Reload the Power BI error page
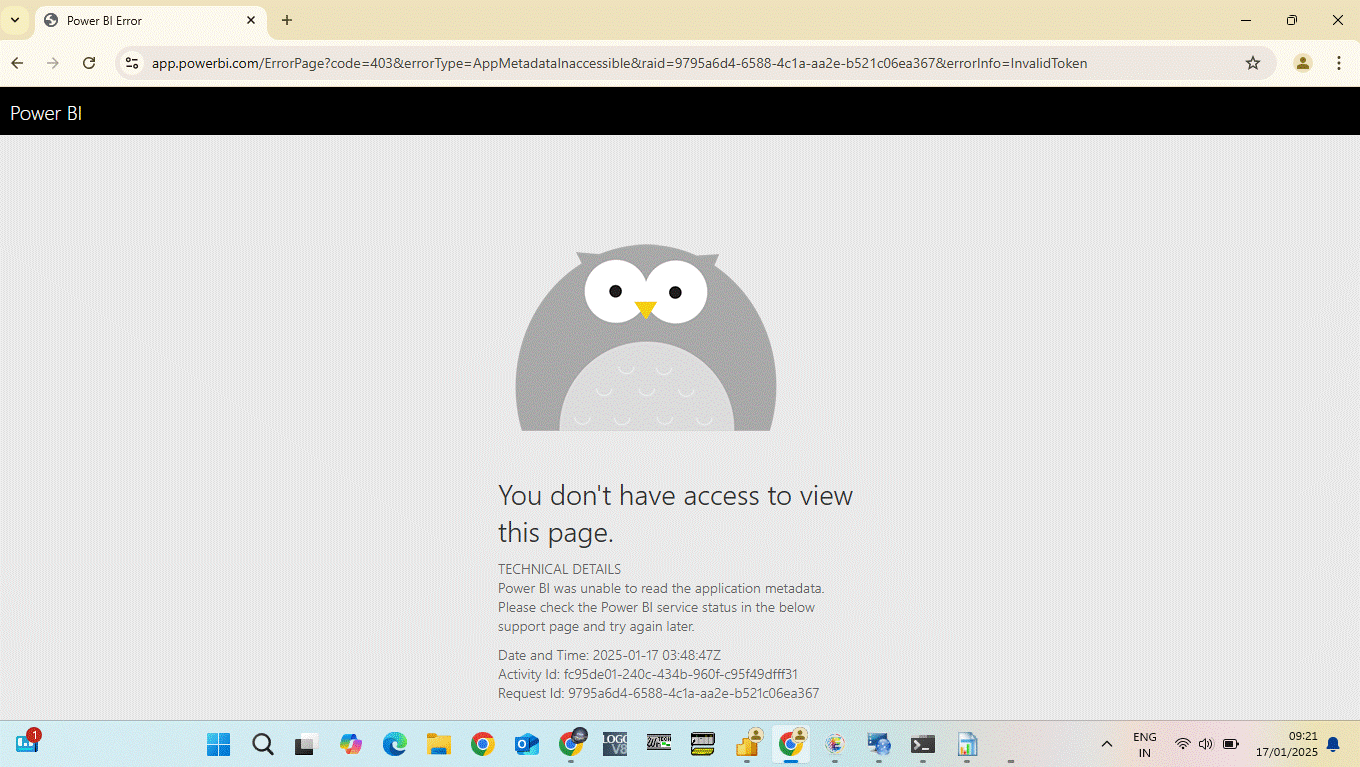This screenshot has height=767, width=1360. 89,63
